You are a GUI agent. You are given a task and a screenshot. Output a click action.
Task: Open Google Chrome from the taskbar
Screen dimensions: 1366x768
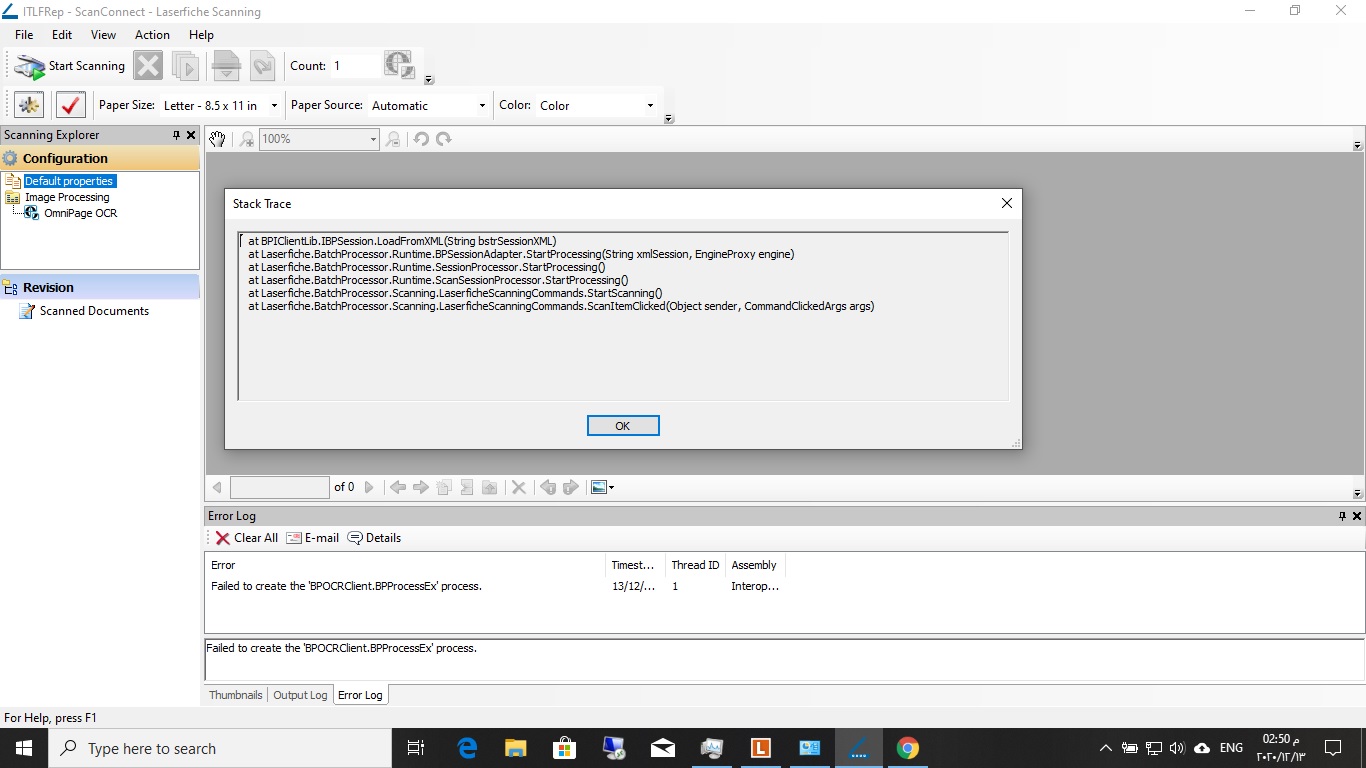[x=907, y=748]
